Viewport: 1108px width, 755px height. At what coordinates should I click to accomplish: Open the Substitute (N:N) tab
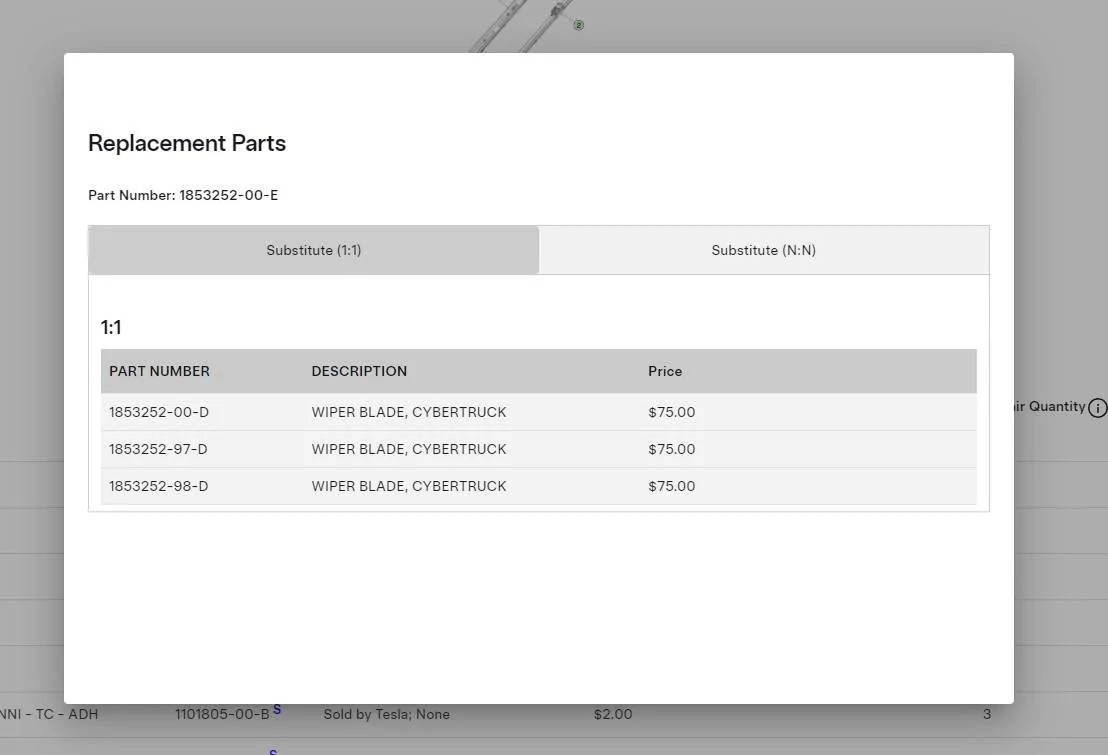[x=764, y=250]
